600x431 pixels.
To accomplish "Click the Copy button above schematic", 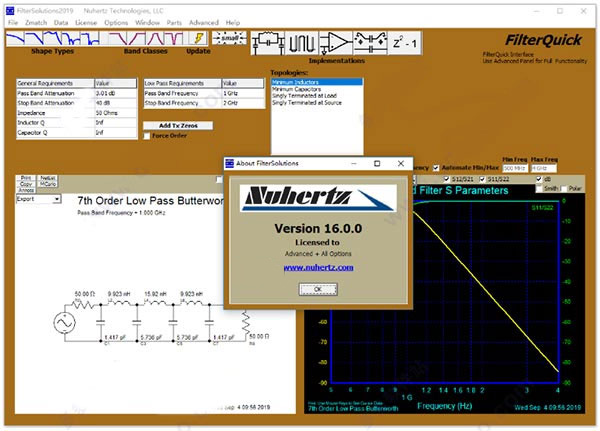I will click(x=26, y=184).
